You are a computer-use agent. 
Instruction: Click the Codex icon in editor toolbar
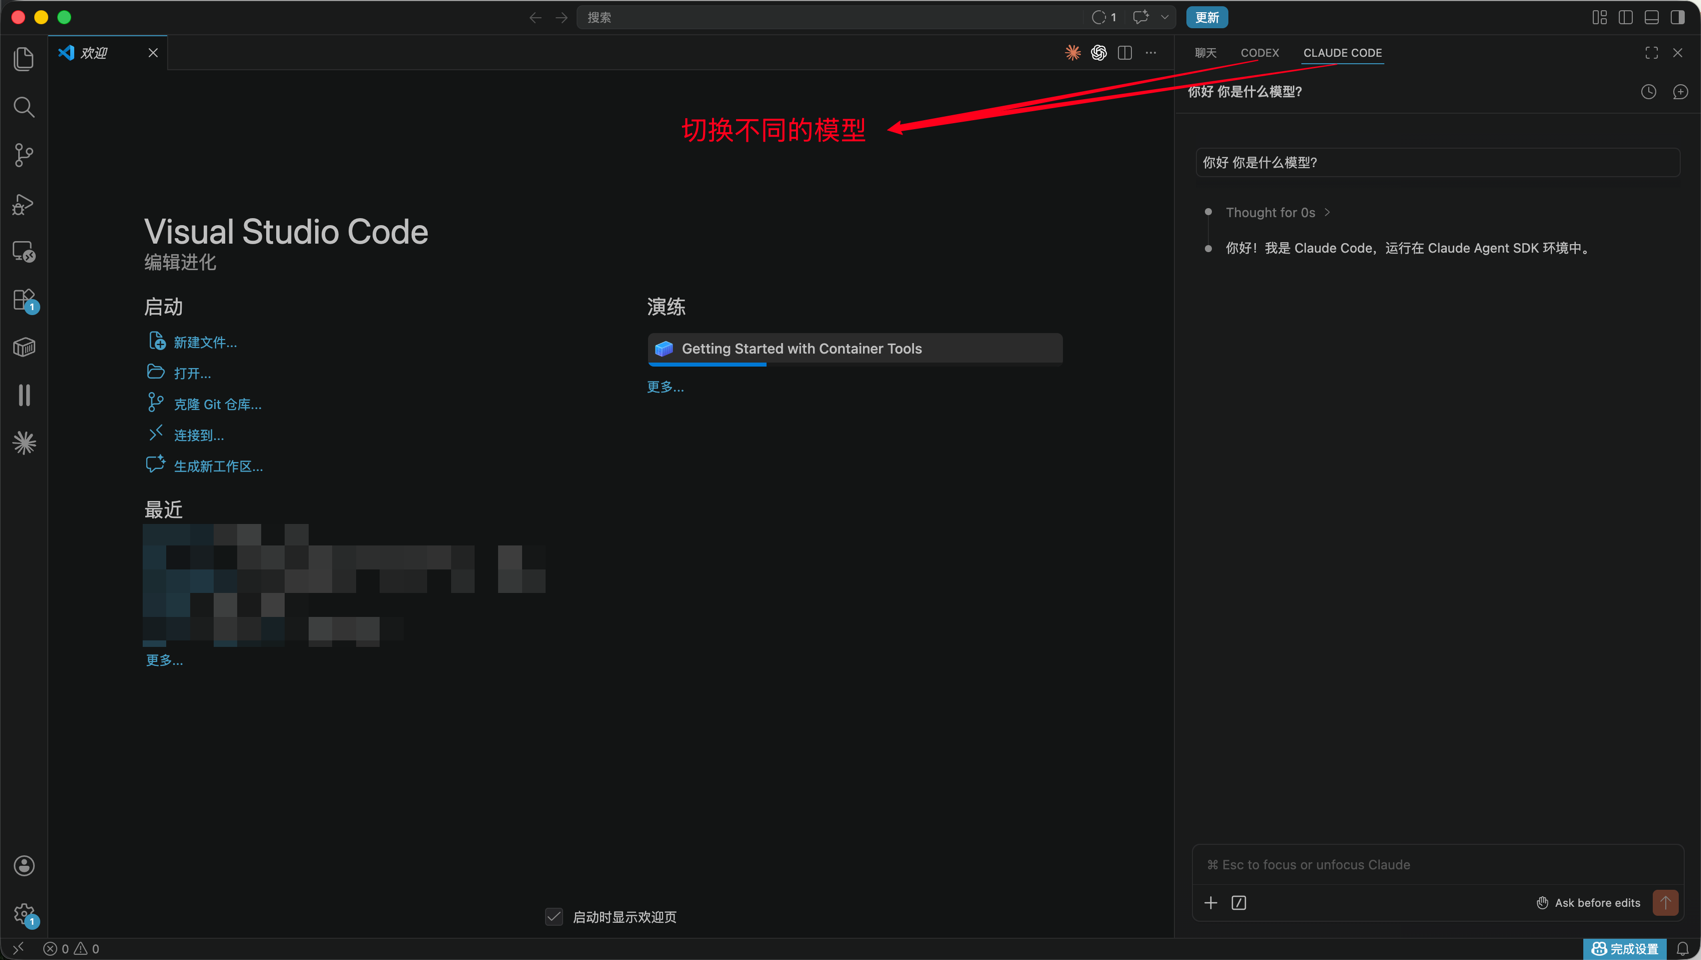[1099, 53]
